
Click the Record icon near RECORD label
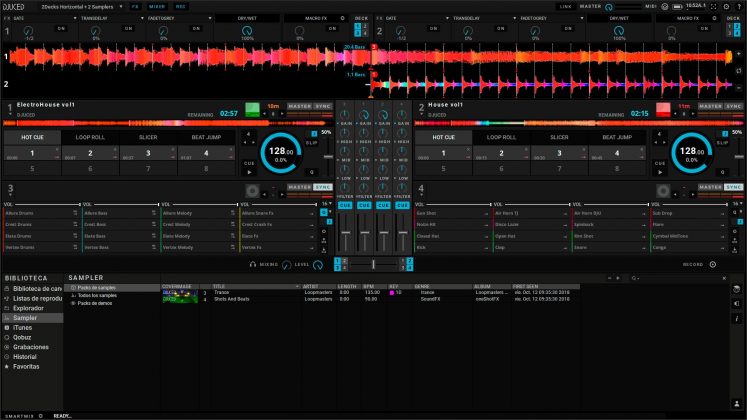(x=713, y=264)
